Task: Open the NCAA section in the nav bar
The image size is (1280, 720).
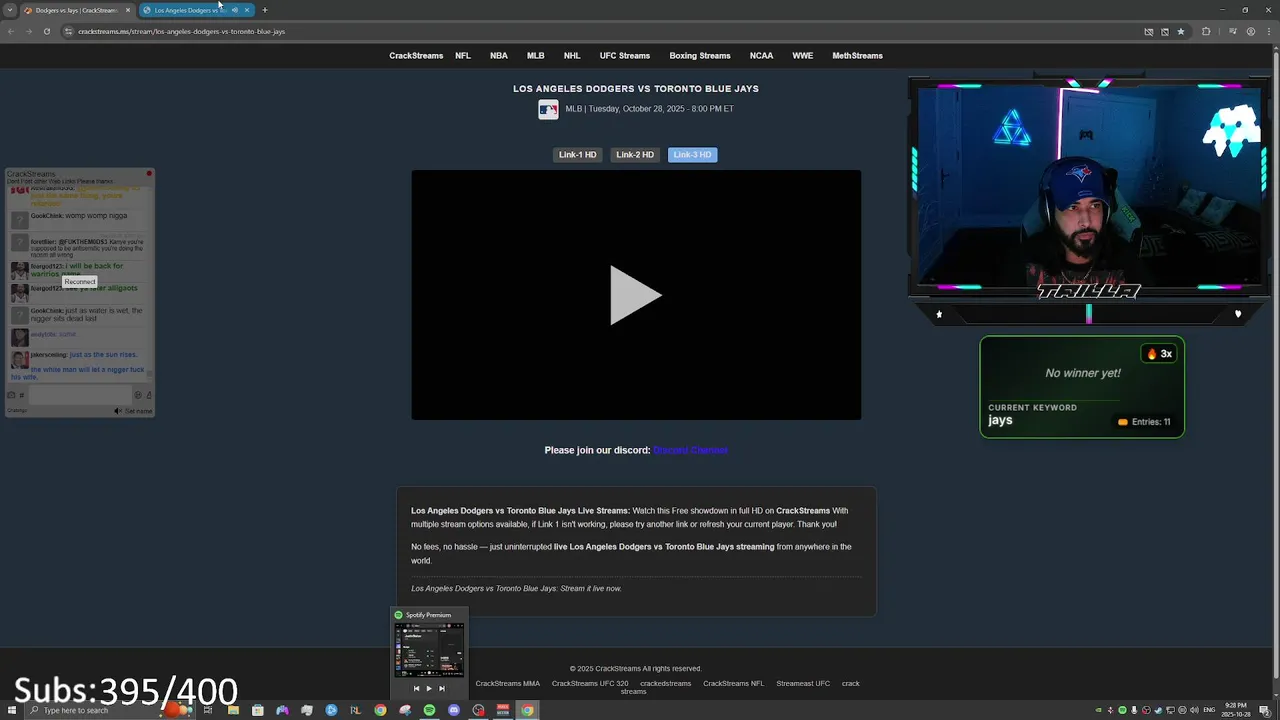Action: coord(761,56)
